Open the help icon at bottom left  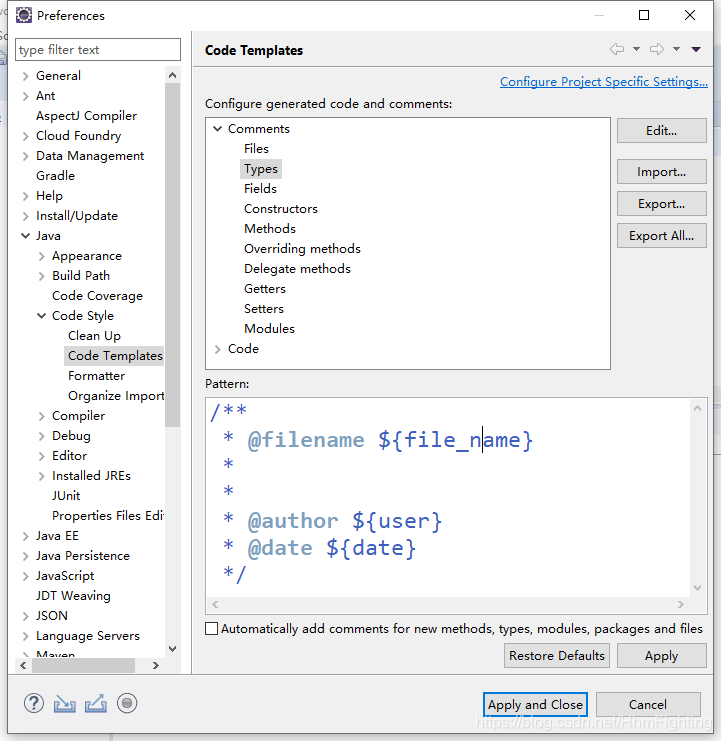click(34, 703)
